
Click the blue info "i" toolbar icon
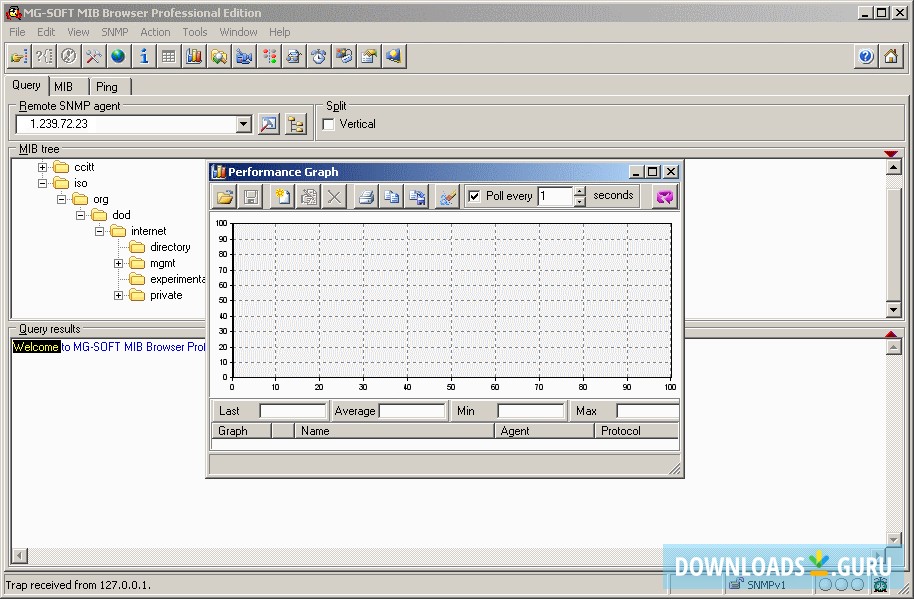pyautogui.click(x=143, y=57)
